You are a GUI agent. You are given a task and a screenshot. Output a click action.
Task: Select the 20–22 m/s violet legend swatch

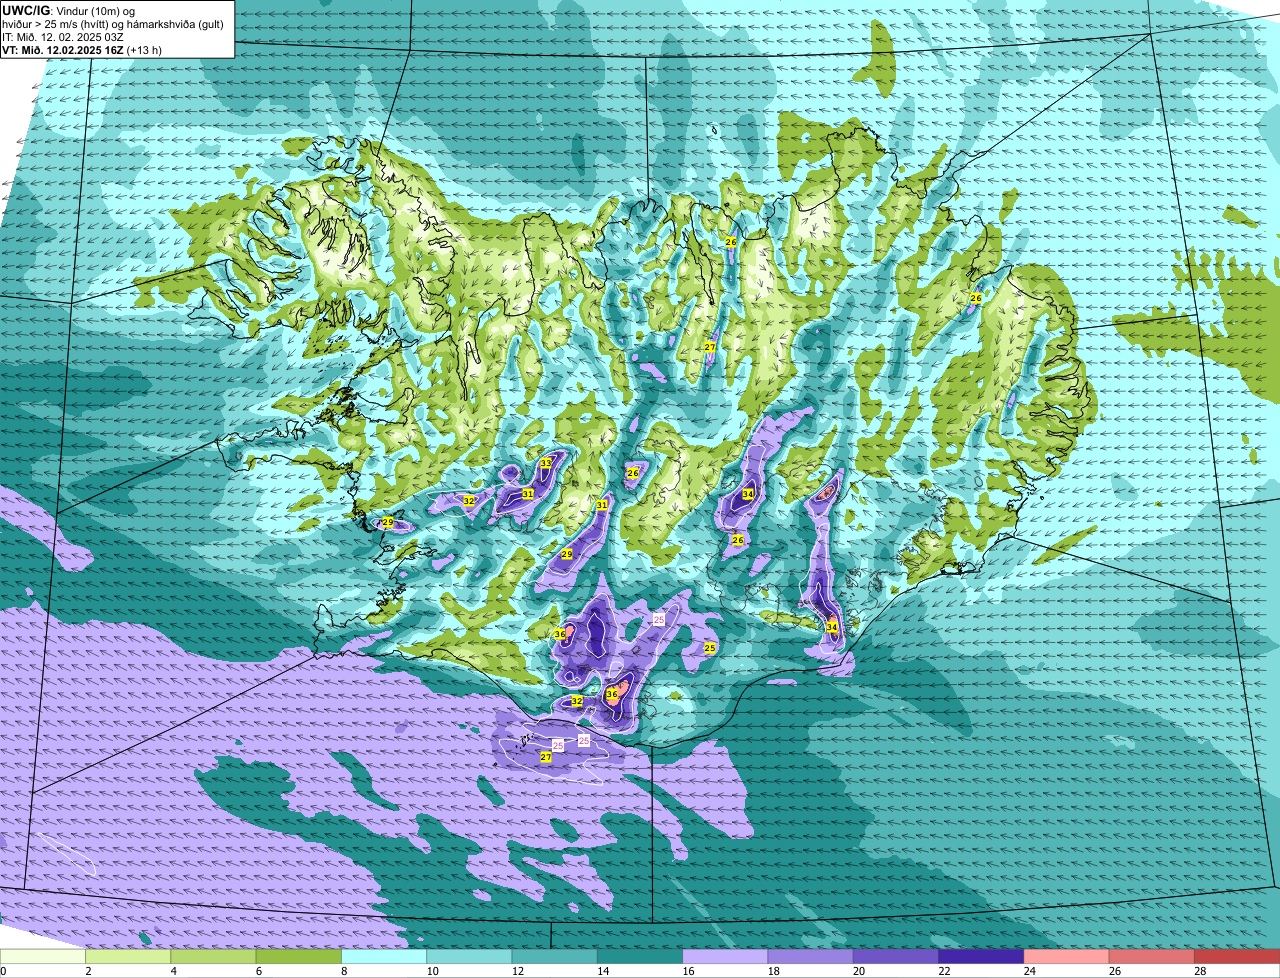click(895, 956)
